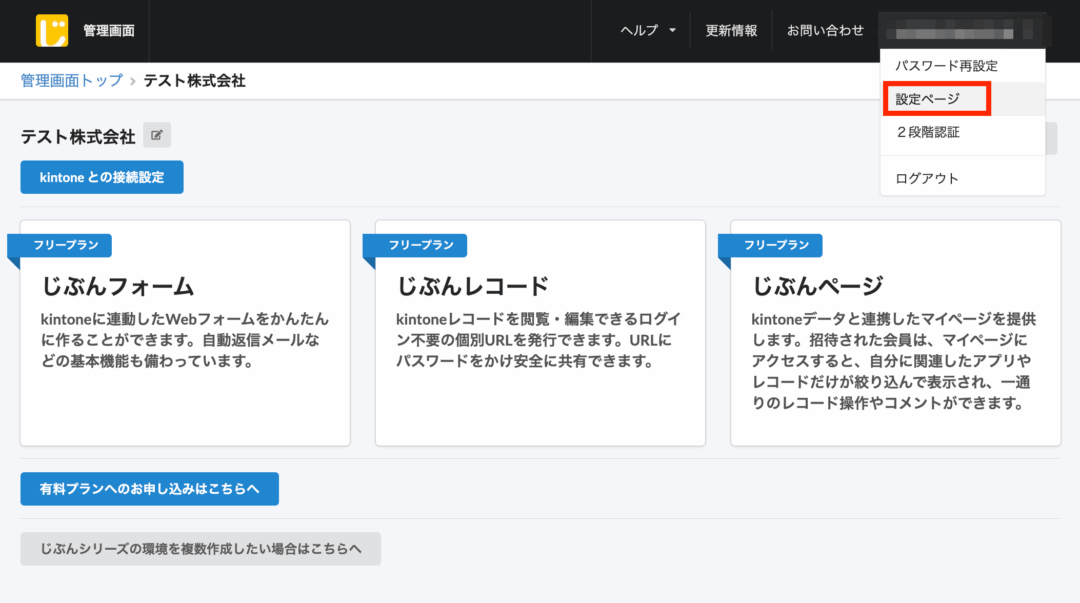The width and height of the screenshot is (1080, 603).
Task: Click 更新情報 in the top navigation
Action: click(733, 30)
